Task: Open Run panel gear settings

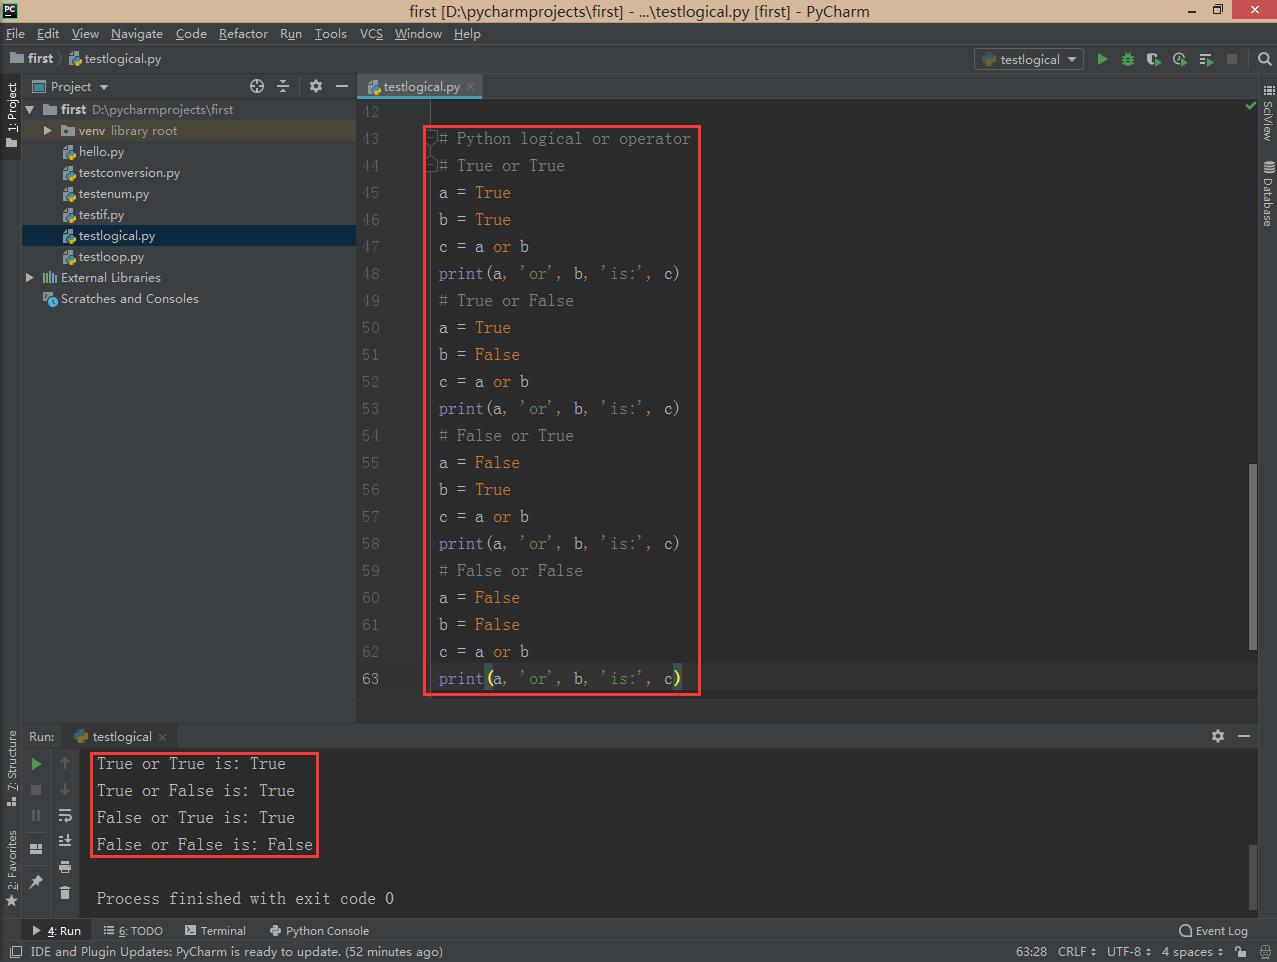Action: tap(1218, 736)
